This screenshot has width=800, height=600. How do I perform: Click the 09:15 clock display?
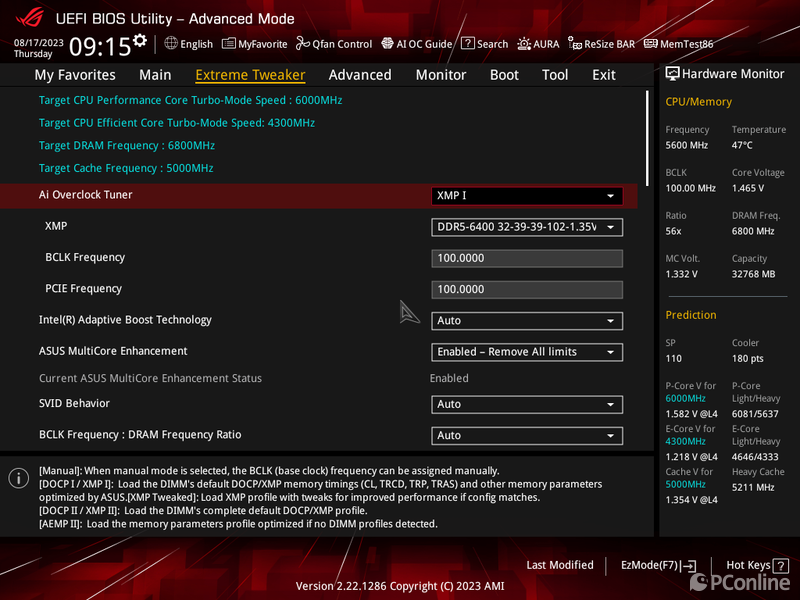[100, 47]
